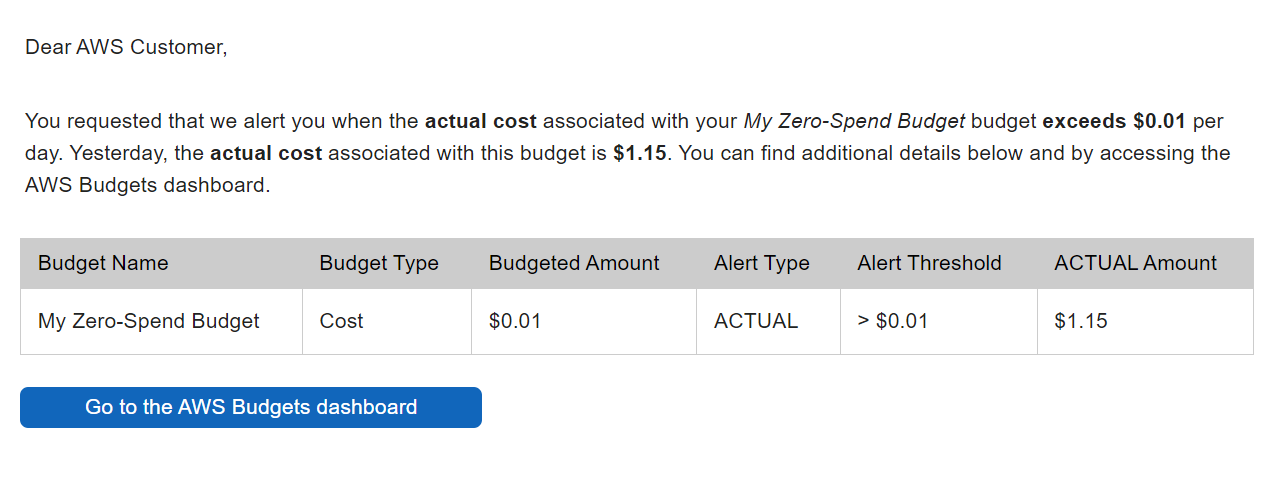Click the Budget Type column header
The width and height of the screenshot is (1263, 483).
click(379, 263)
